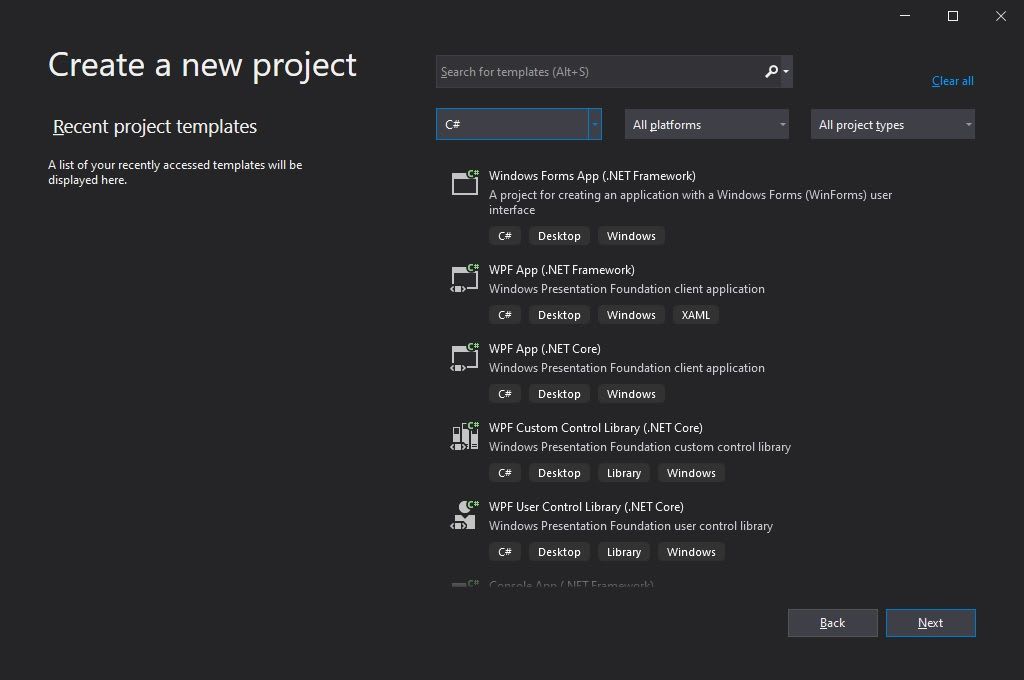
Task: Click the Next button
Action: point(931,623)
